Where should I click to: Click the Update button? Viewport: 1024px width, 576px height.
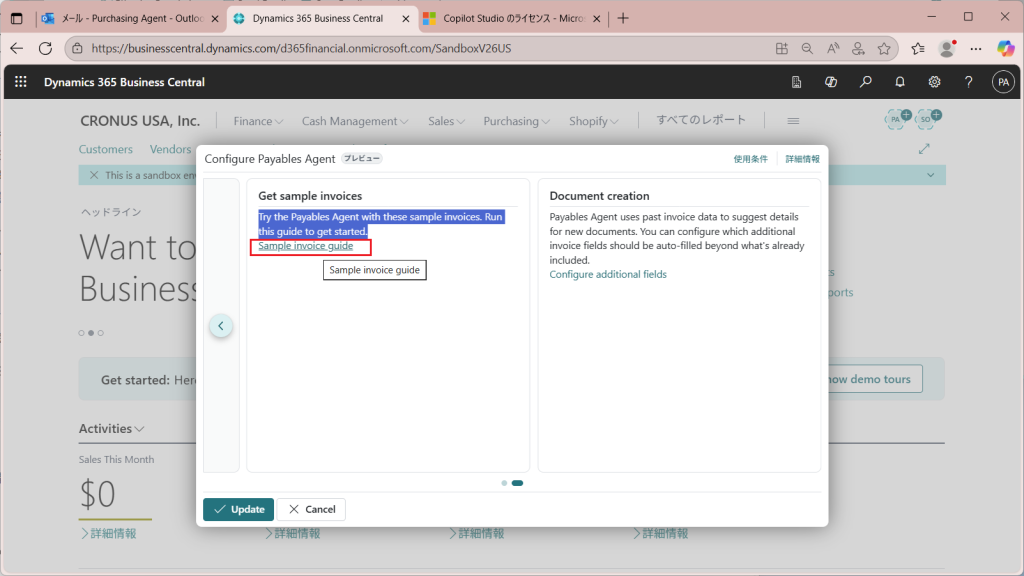(238, 509)
